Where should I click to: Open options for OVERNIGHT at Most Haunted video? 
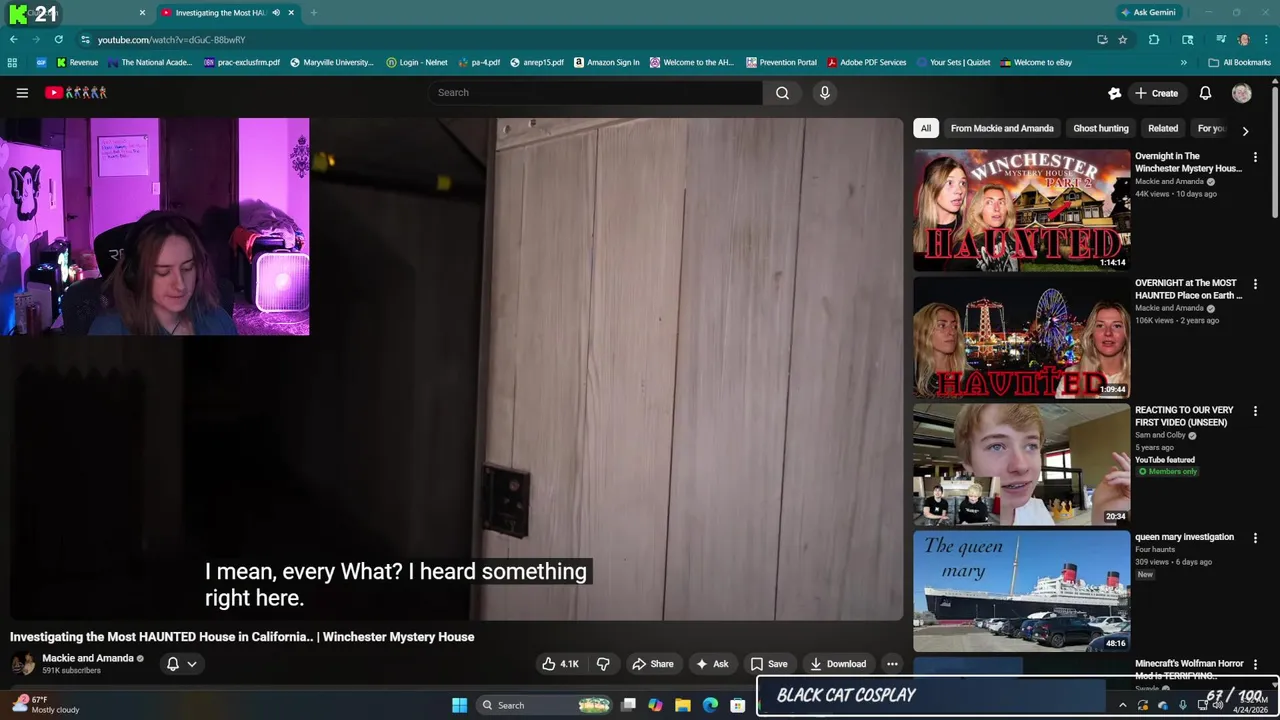click(x=1255, y=284)
